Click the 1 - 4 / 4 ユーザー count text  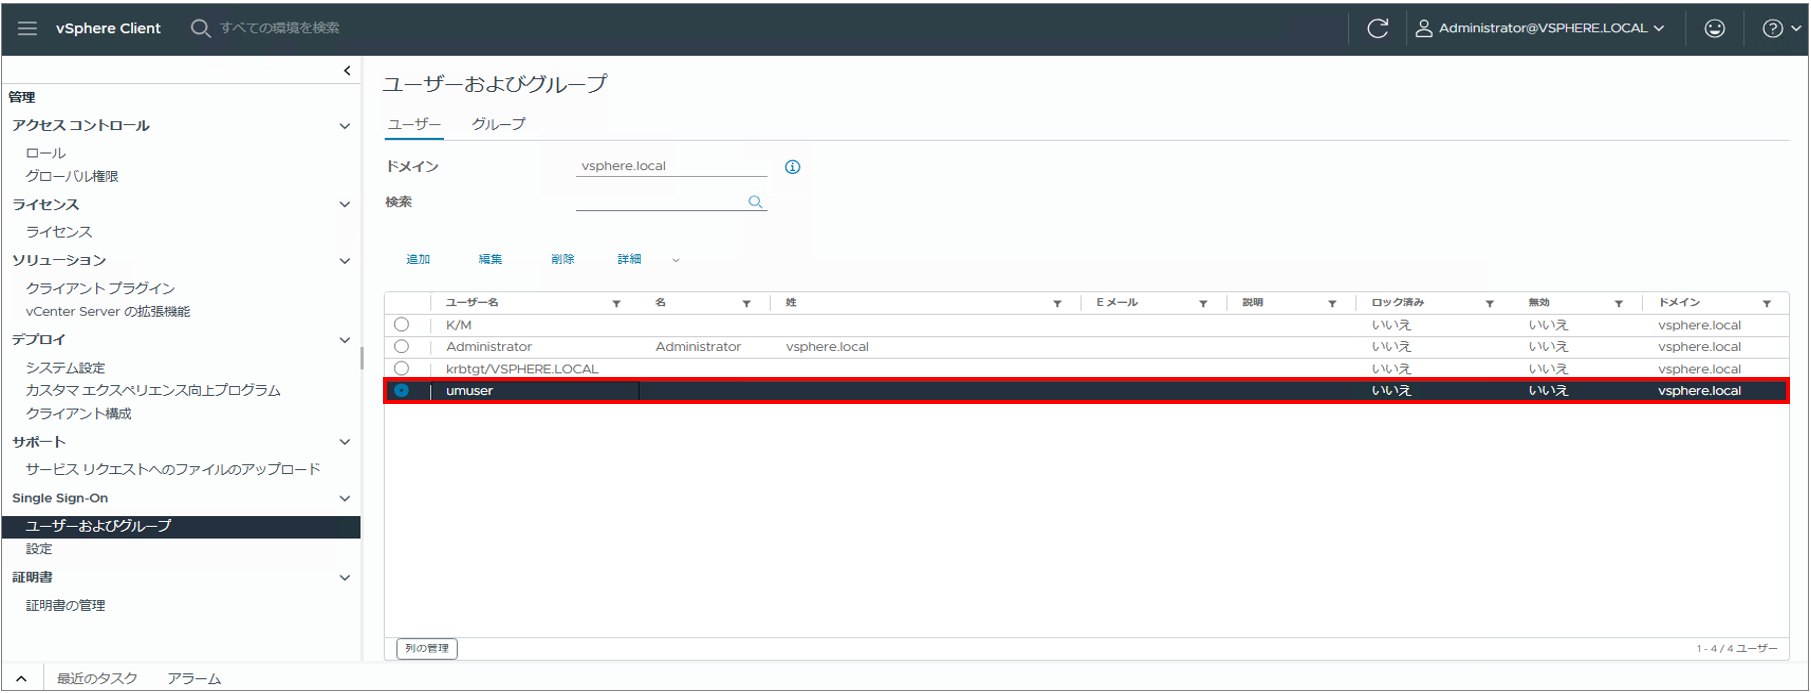[1737, 649]
